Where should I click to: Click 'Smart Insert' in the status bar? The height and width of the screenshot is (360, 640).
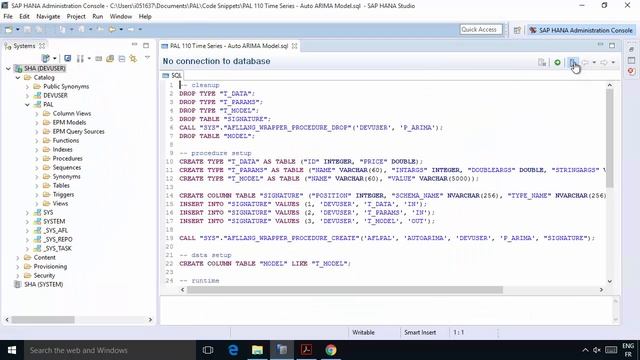tap(420, 332)
